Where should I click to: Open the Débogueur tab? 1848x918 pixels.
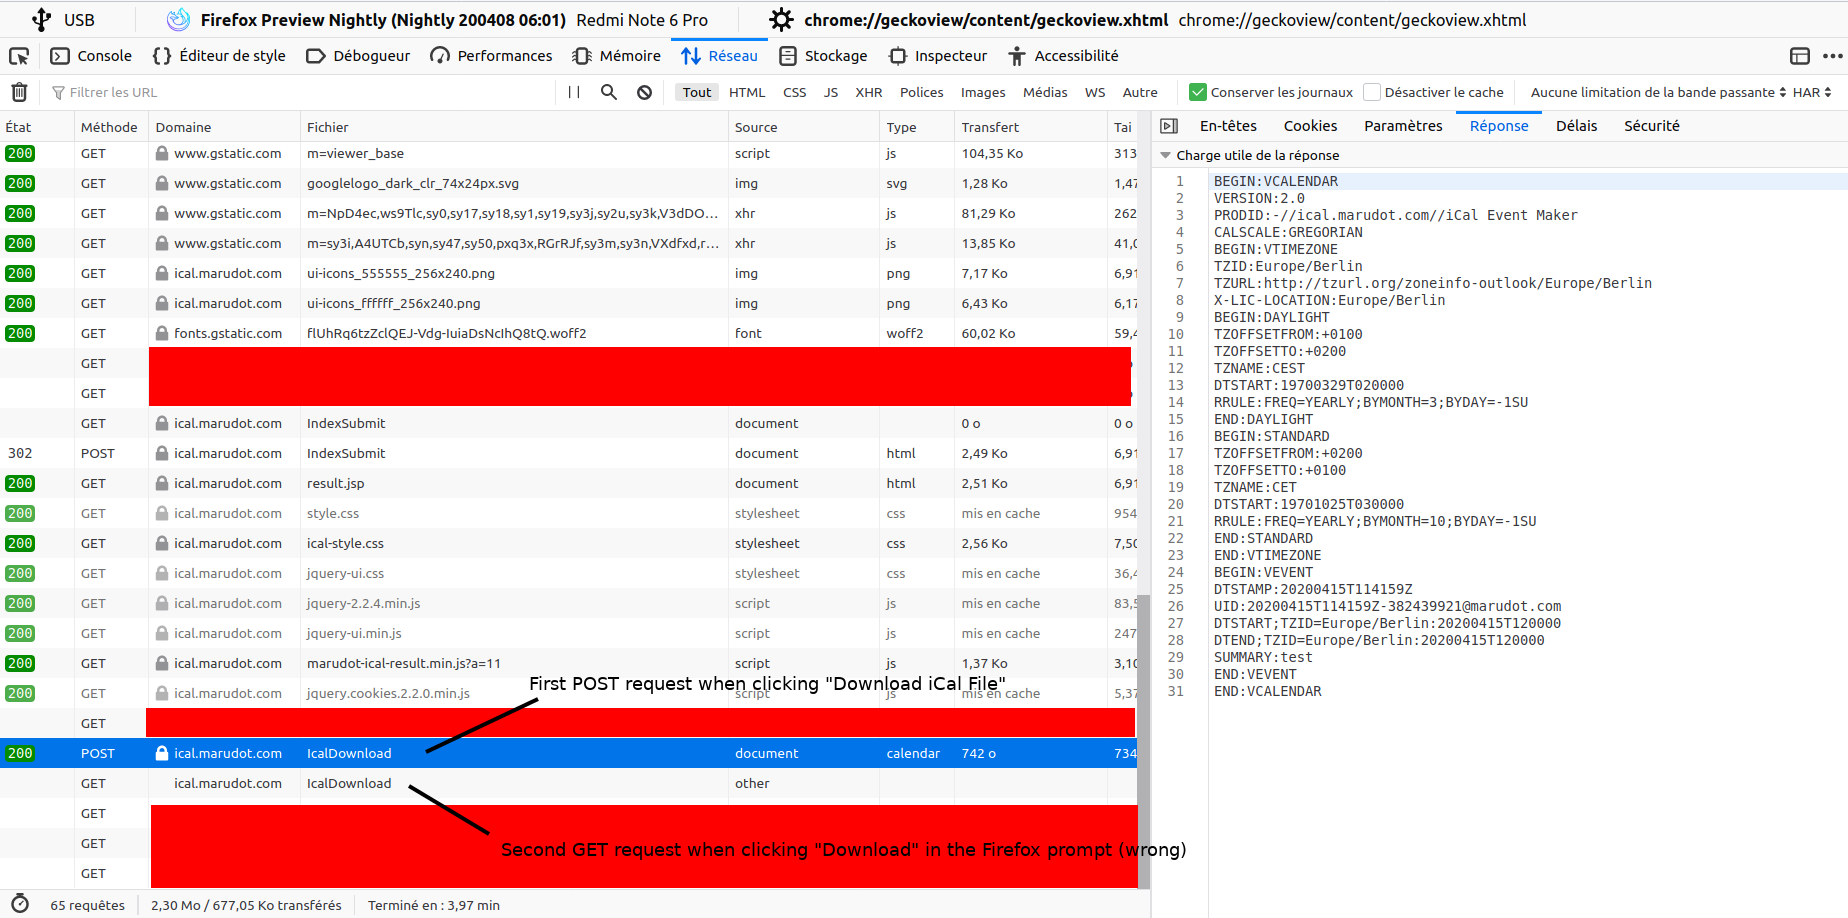(x=358, y=56)
